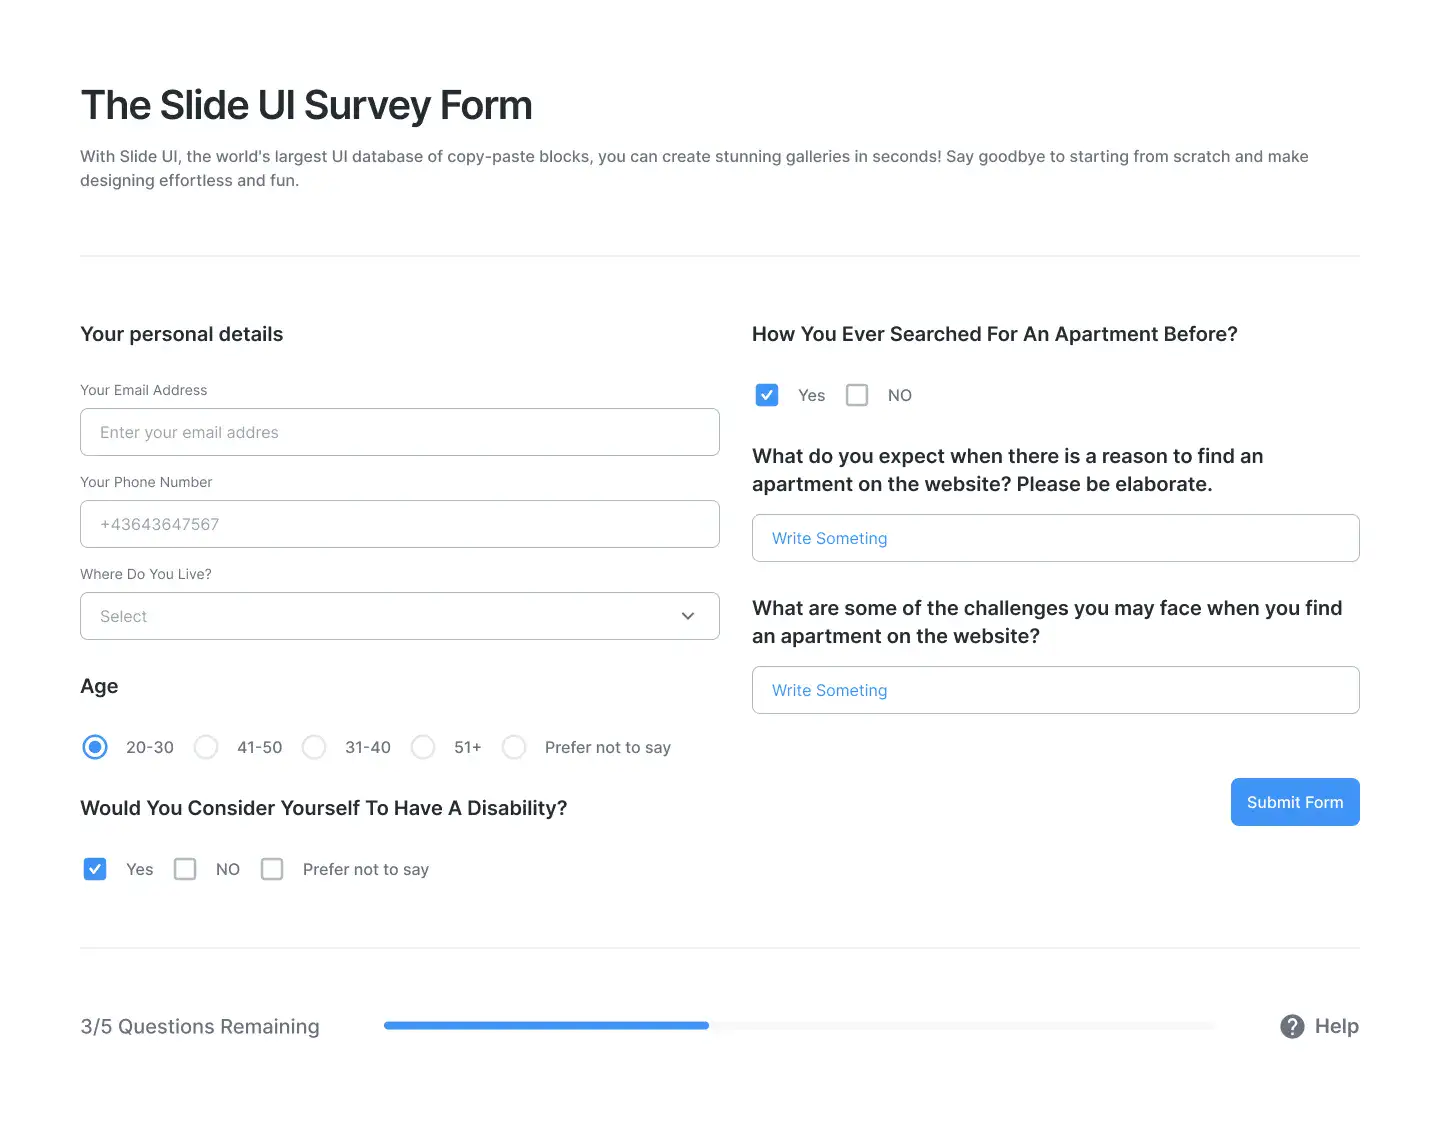
Task: Tick the NO disability checkbox
Action: pos(185,869)
